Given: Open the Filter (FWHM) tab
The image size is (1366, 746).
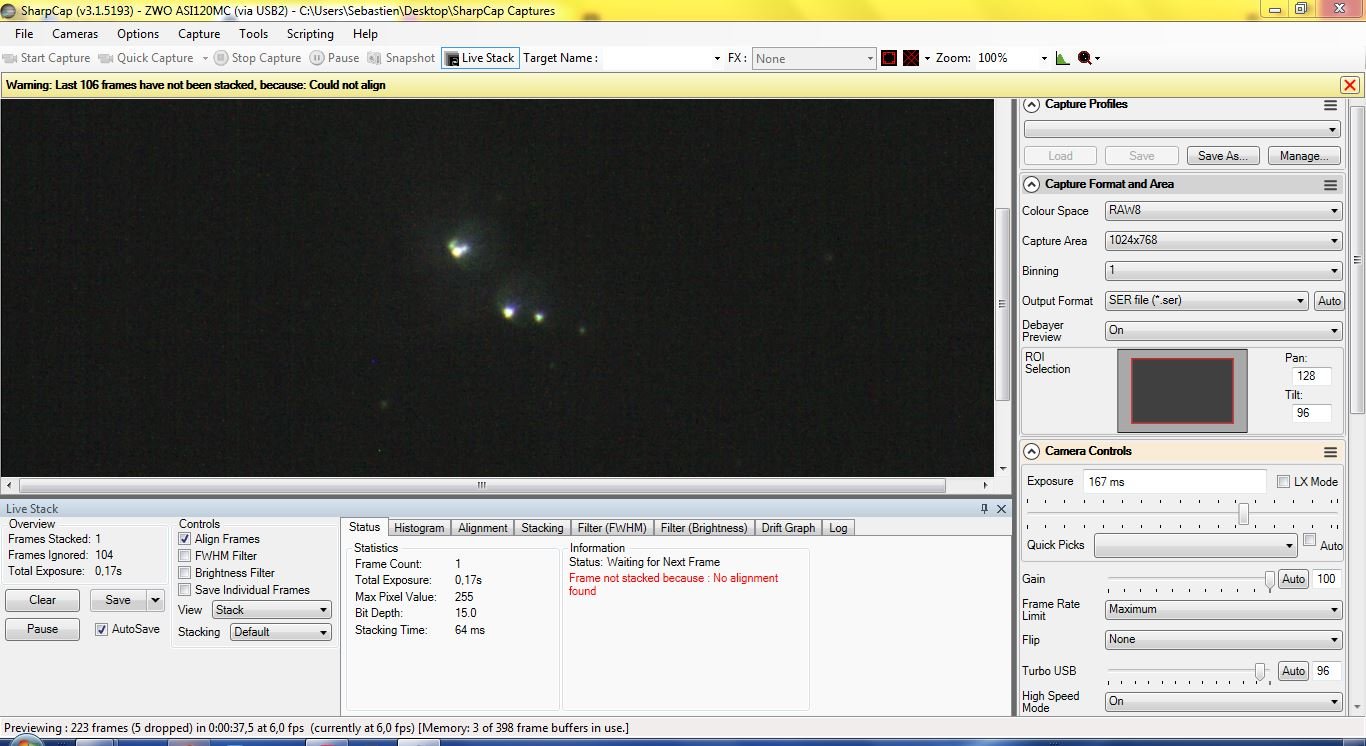Looking at the screenshot, I should (x=613, y=528).
